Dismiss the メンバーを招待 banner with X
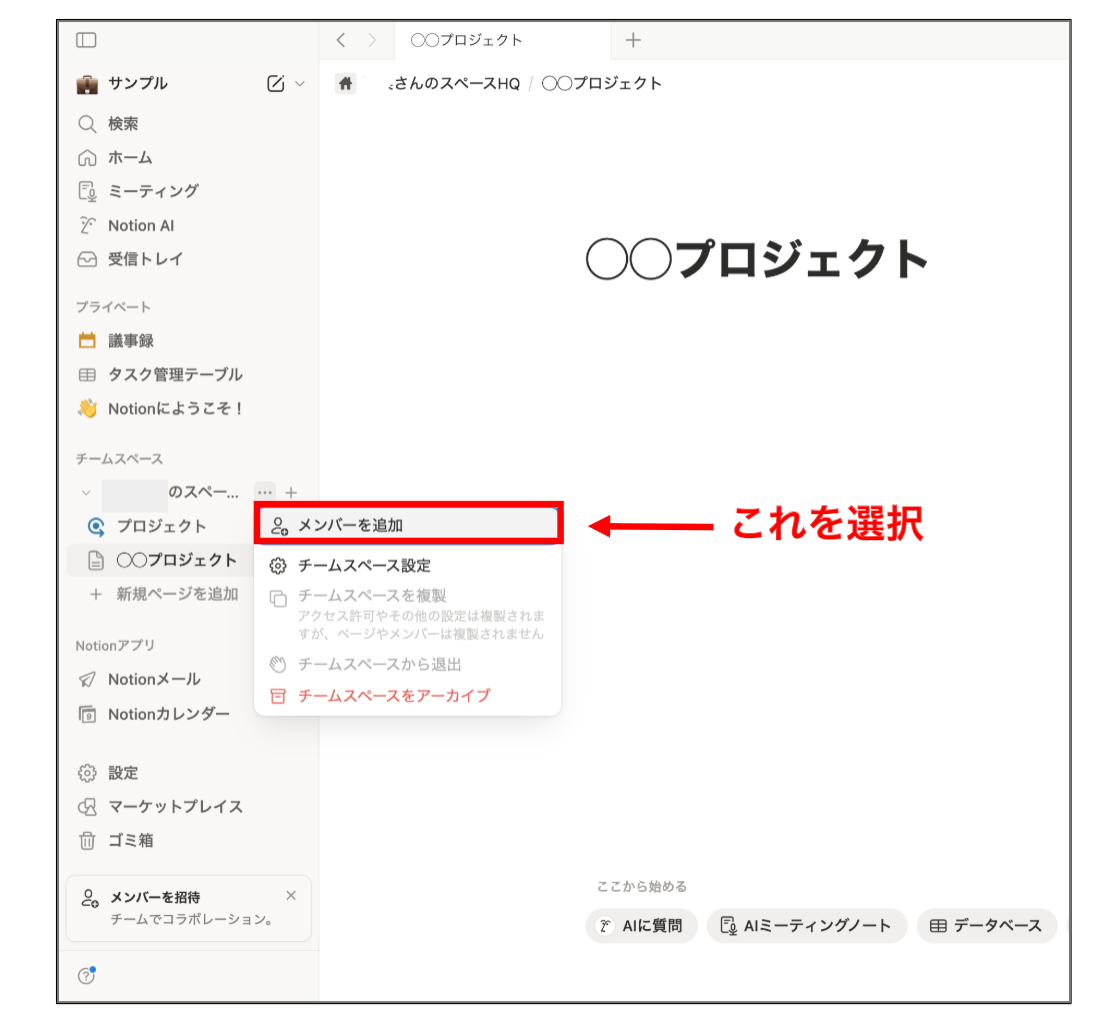 click(291, 895)
